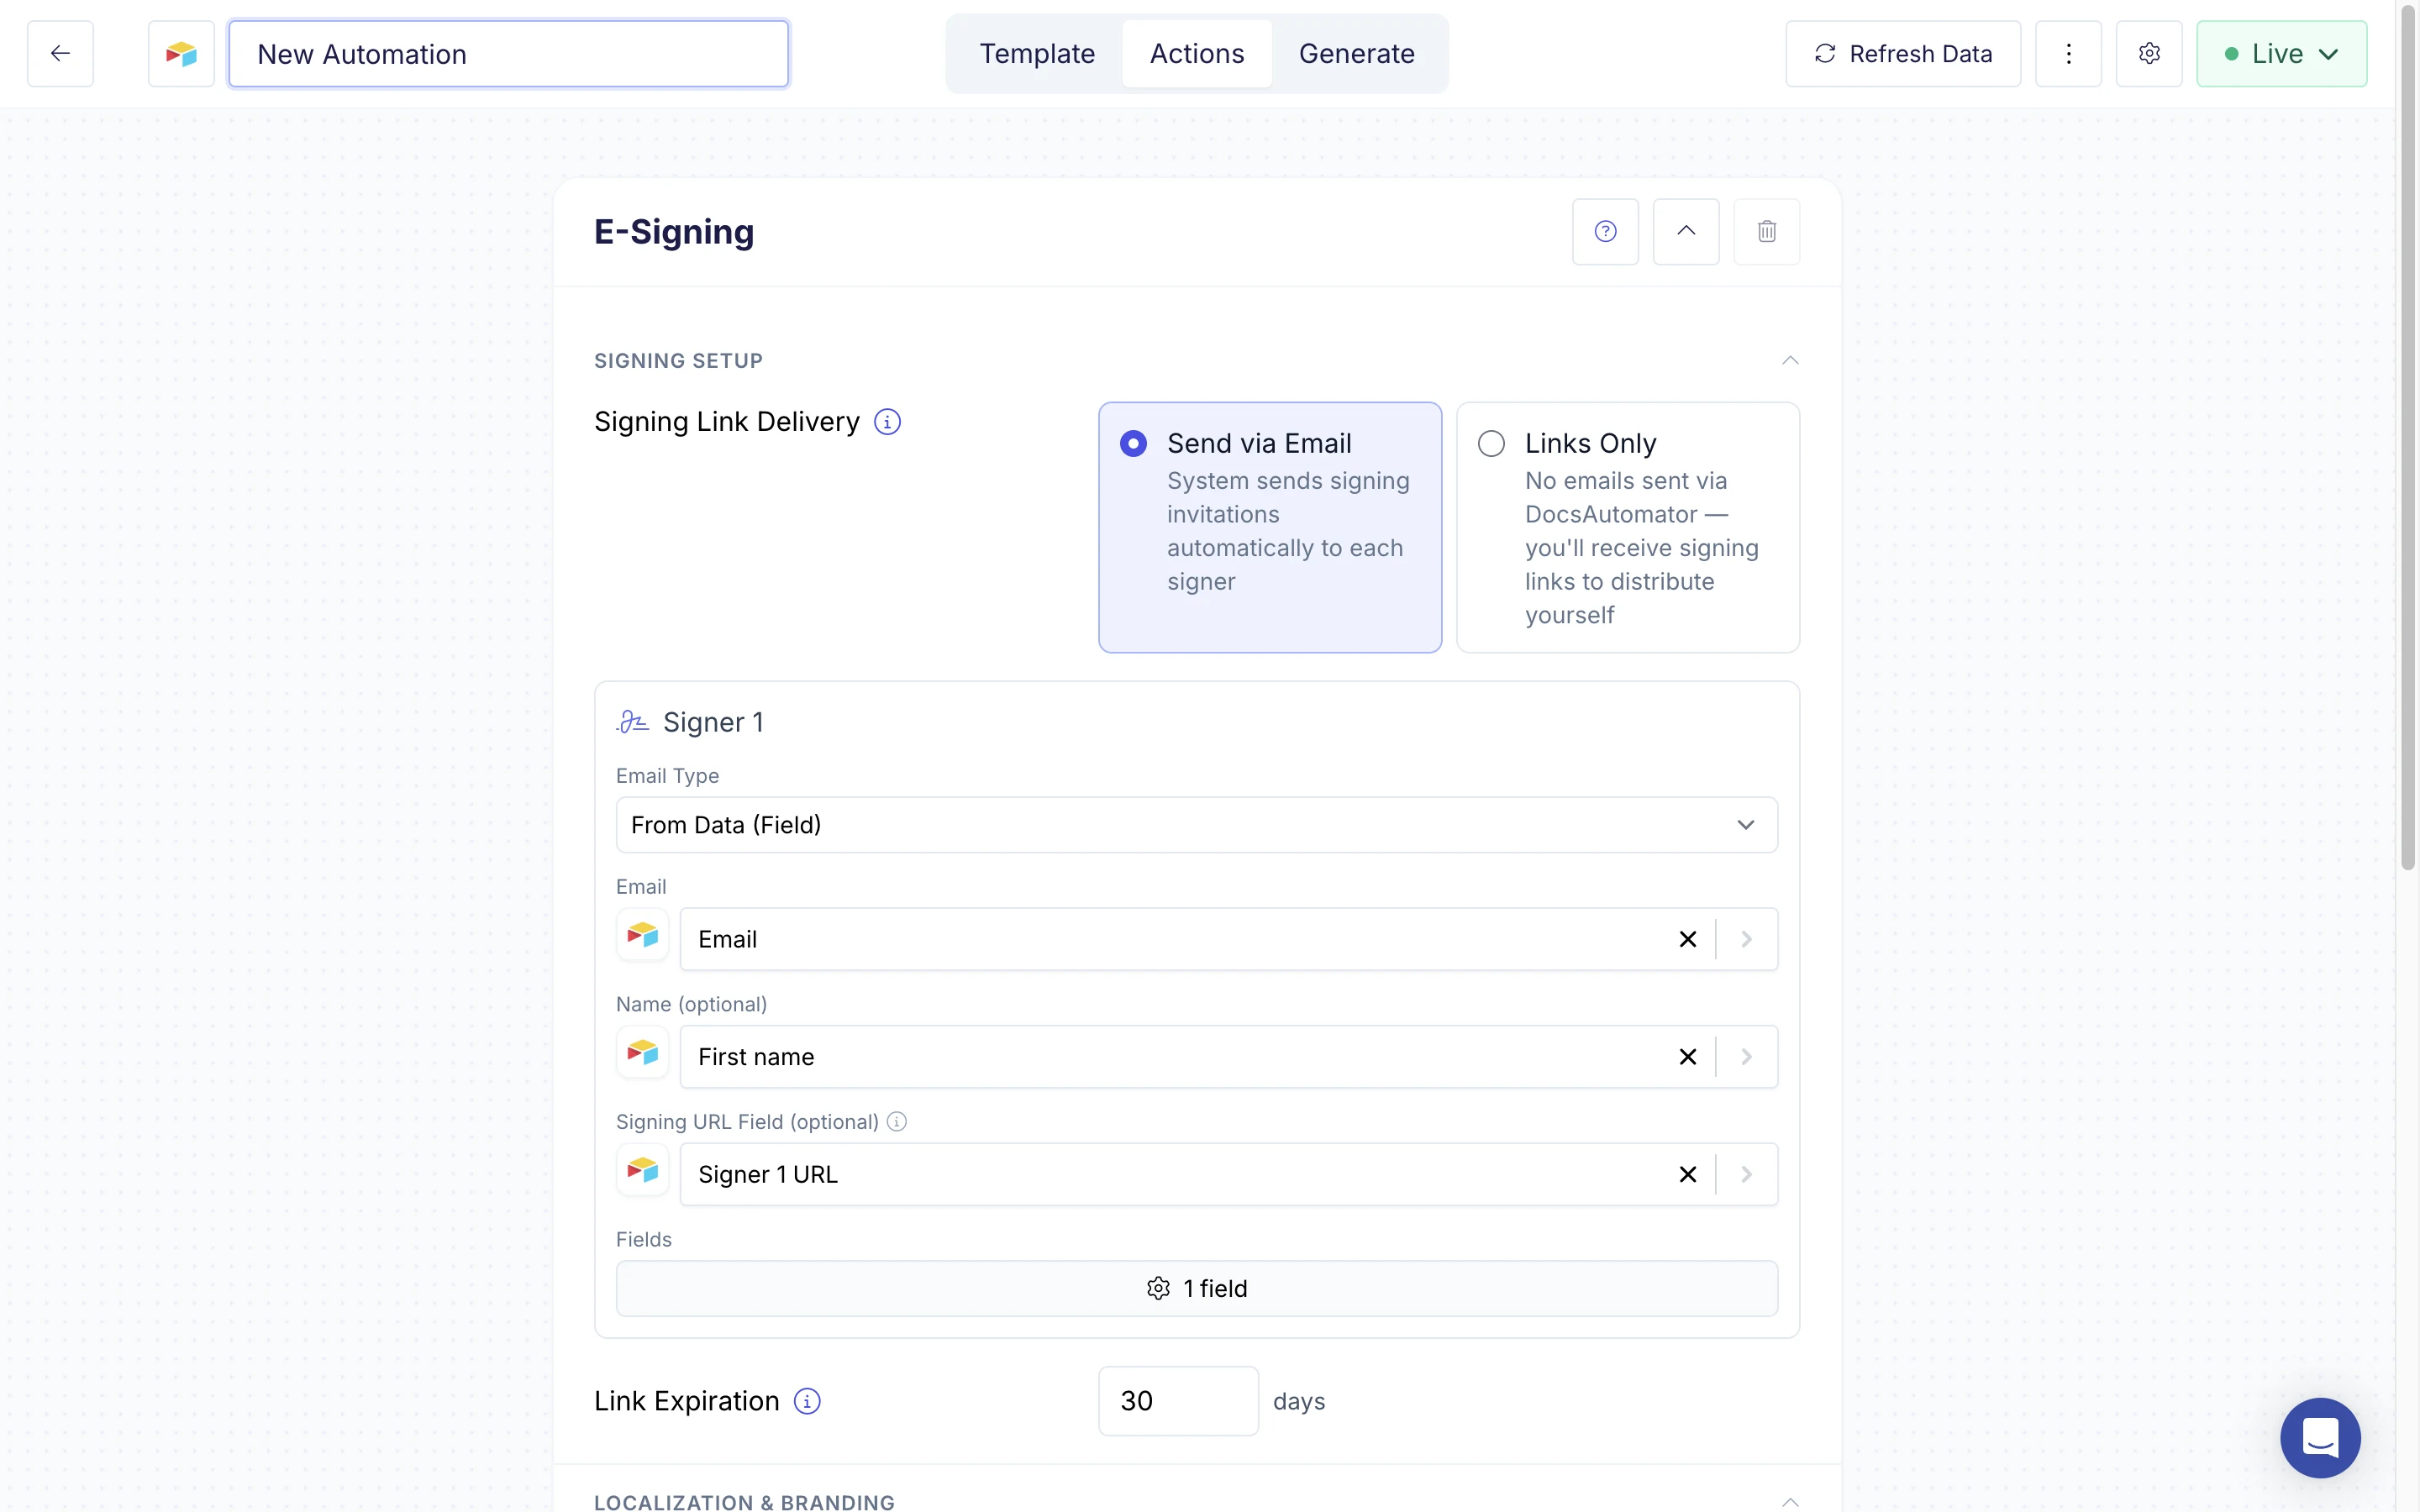Click the Link Expiration days input

click(1178, 1401)
